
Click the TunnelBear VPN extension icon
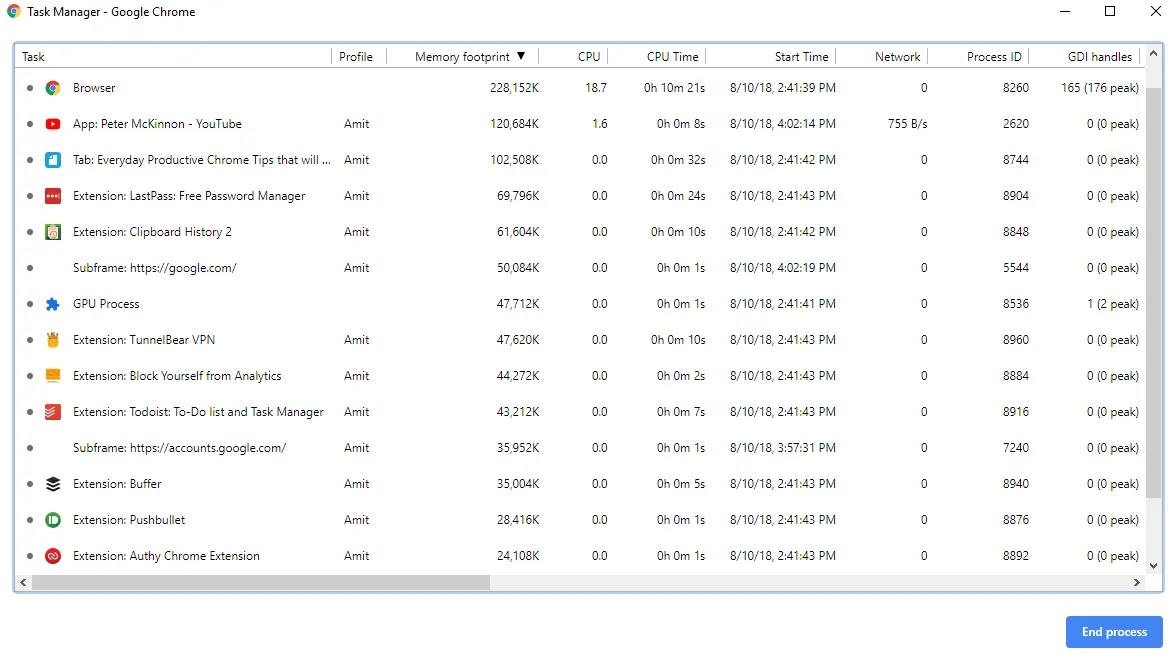click(x=52, y=340)
